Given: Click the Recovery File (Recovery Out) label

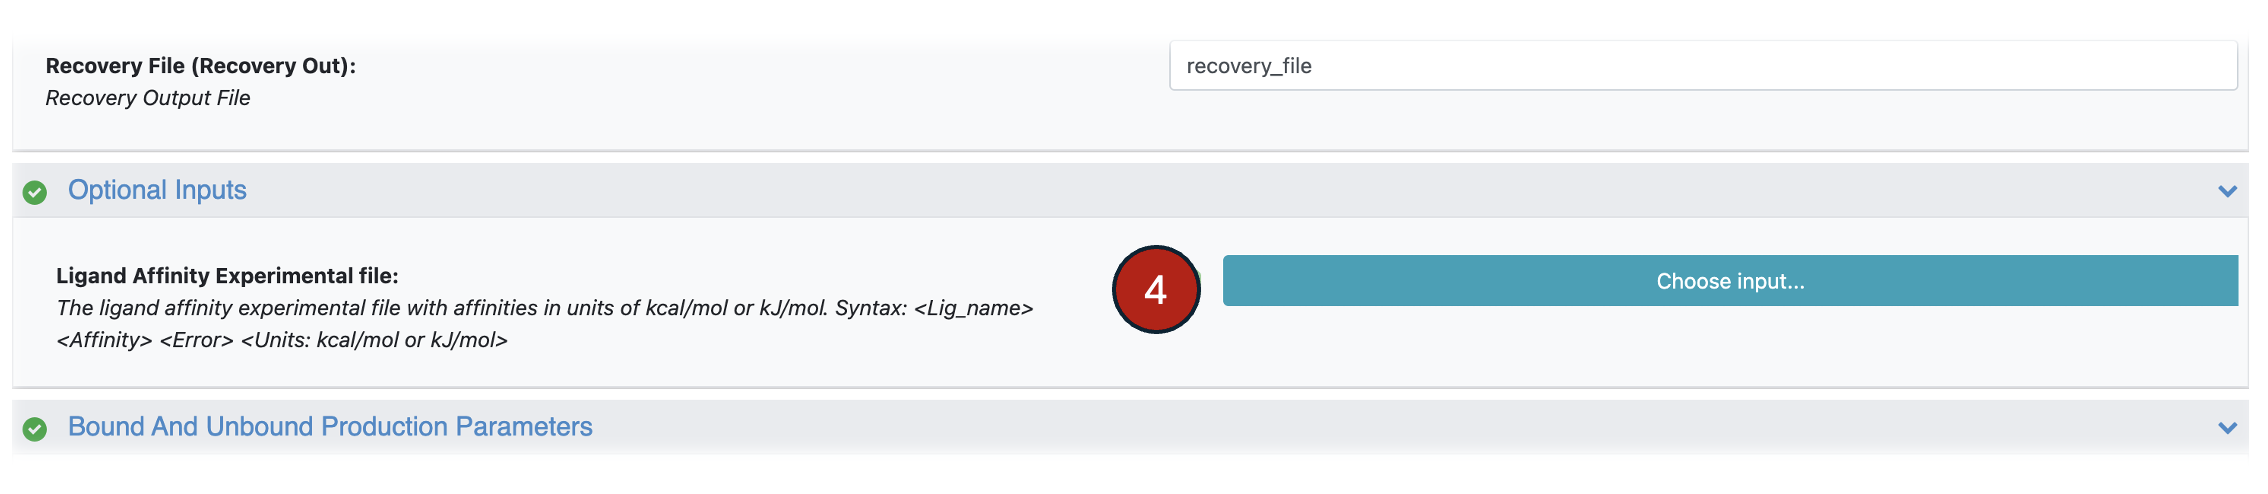Looking at the screenshot, I should coord(200,66).
